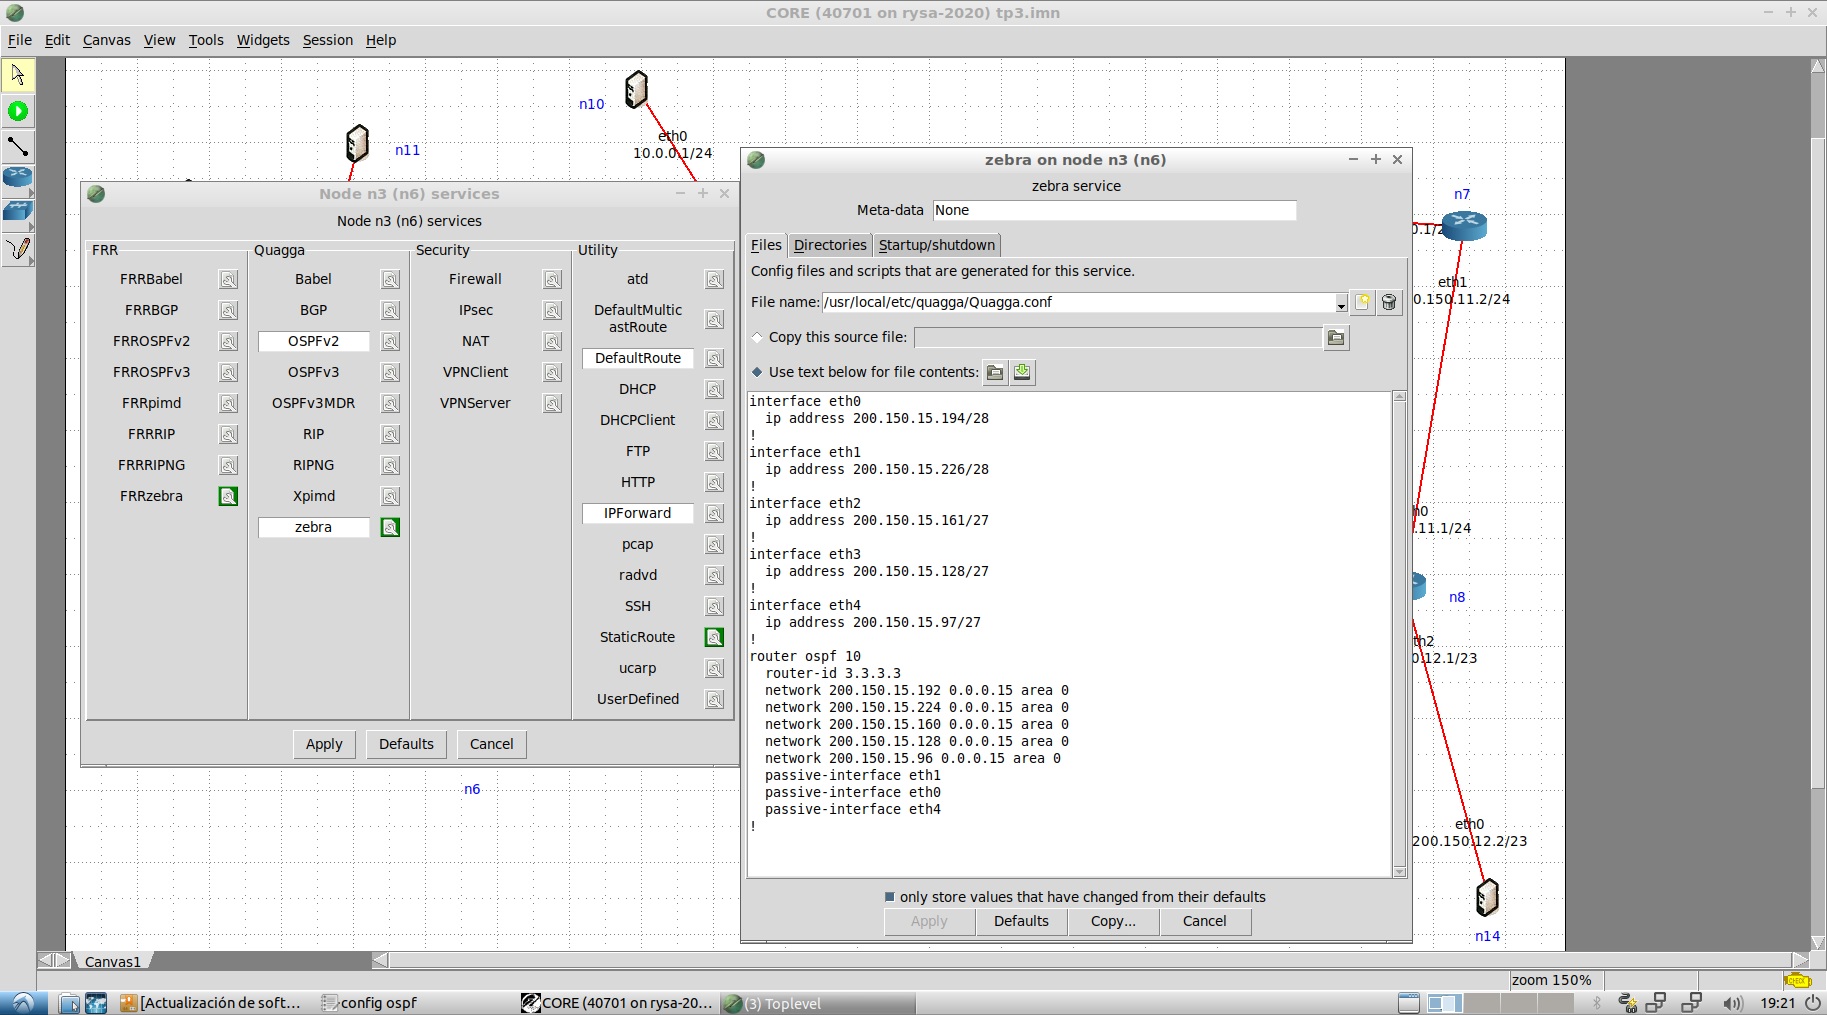
Task: Start the session with green play button
Action: [18, 111]
